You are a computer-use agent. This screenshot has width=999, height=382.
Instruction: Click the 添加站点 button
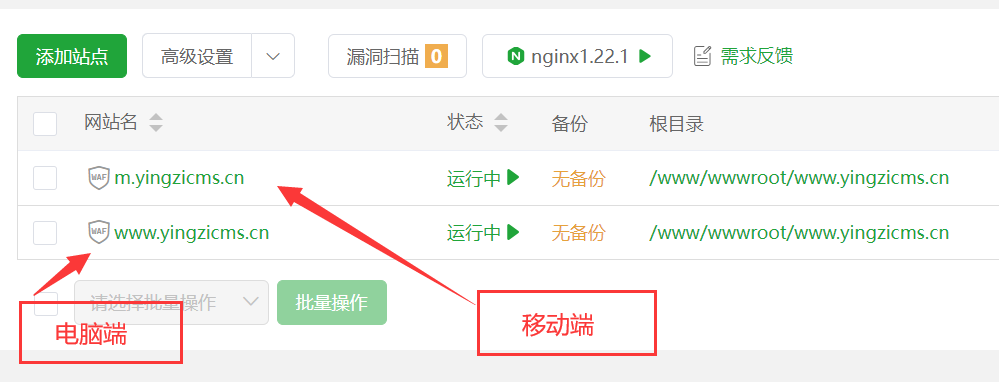tap(72, 56)
